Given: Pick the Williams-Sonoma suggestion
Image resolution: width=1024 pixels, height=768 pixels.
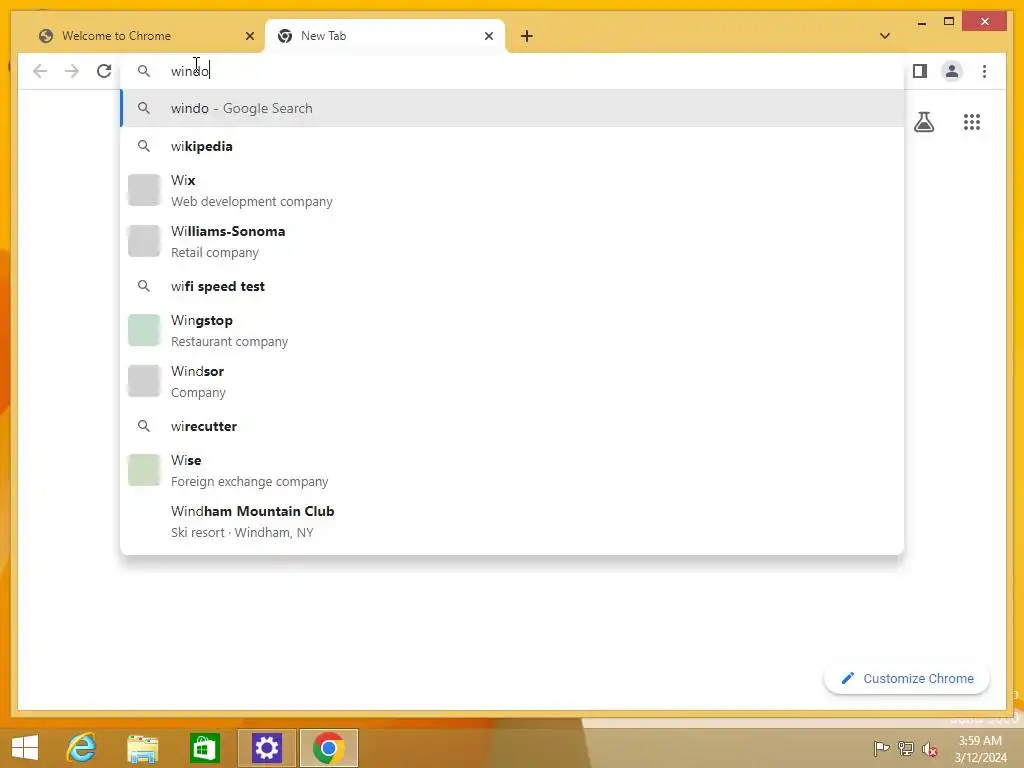Looking at the screenshot, I should pos(512,241).
